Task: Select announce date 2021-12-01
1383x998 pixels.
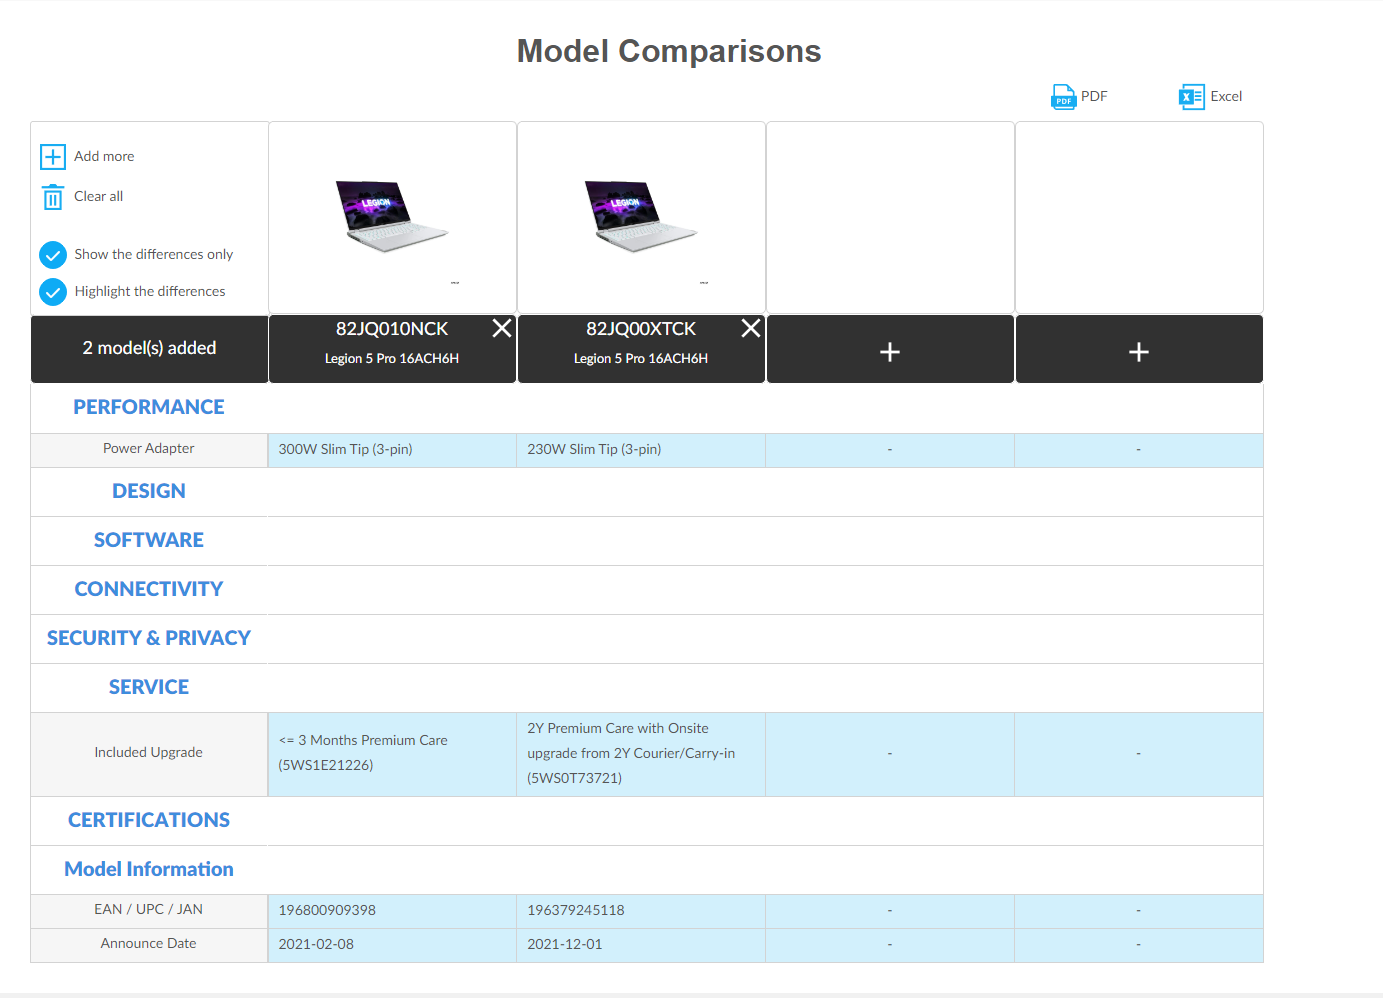Action: [x=565, y=945]
